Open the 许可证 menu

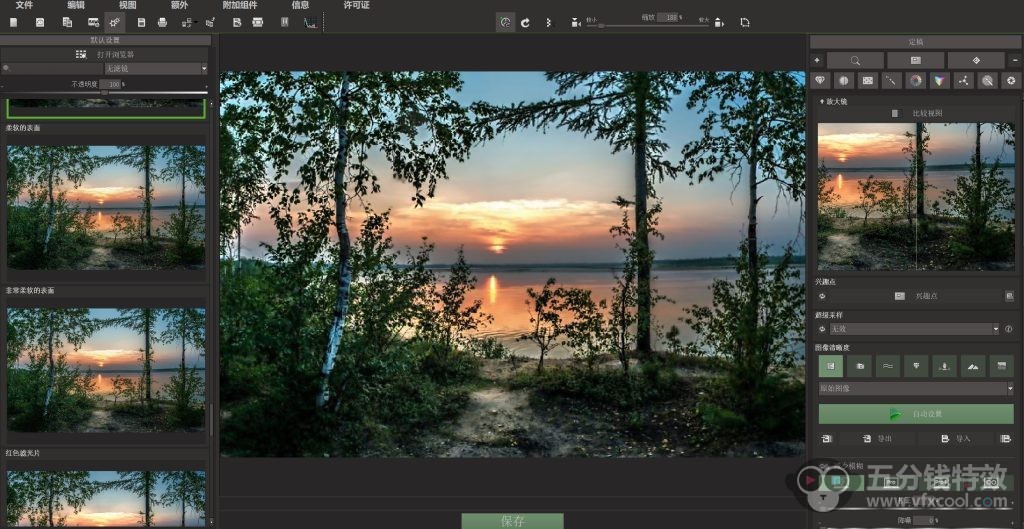357,5
